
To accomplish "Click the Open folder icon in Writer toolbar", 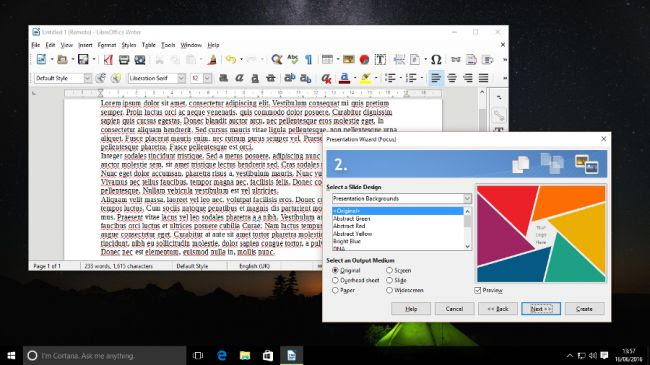I will [x=62, y=60].
